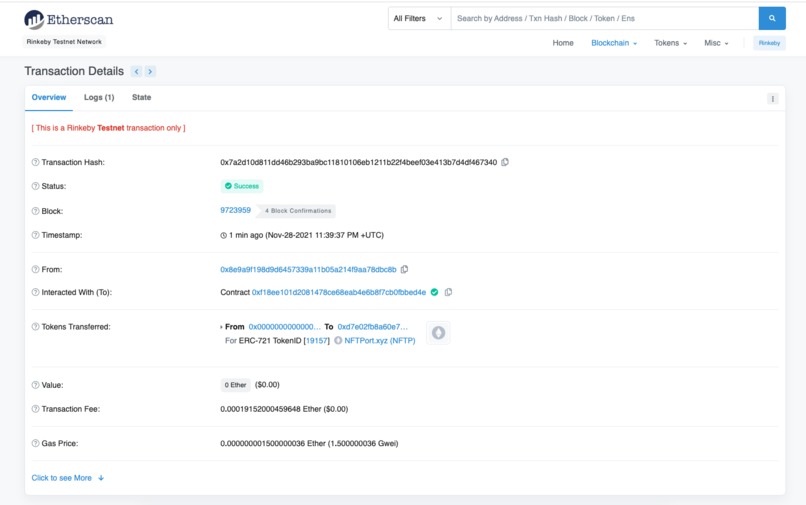Expand Click to see More
The width and height of the screenshot is (806, 505).
click(68, 478)
